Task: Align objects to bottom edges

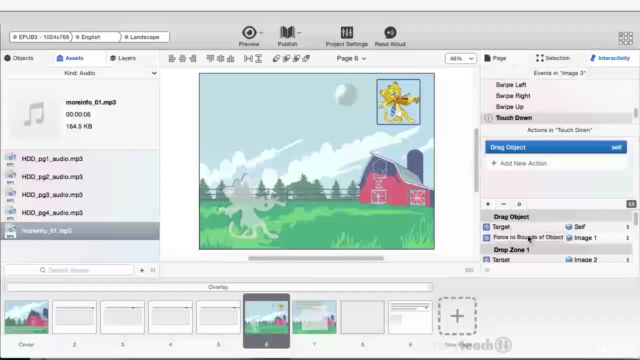Action: pyautogui.click(x=231, y=58)
